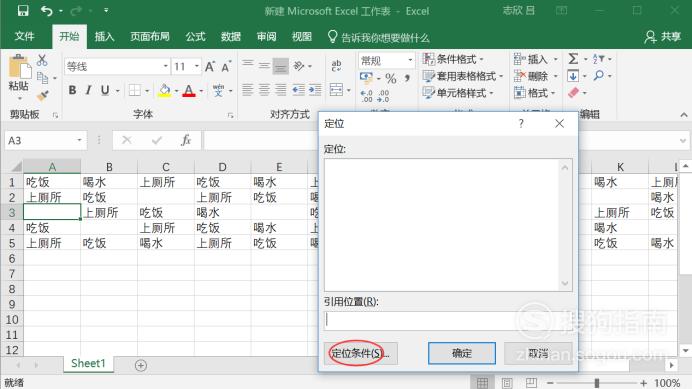The width and height of the screenshot is (692, 389).
Task: Open the font color dropdown arrow
Action: tap(201, 91)
